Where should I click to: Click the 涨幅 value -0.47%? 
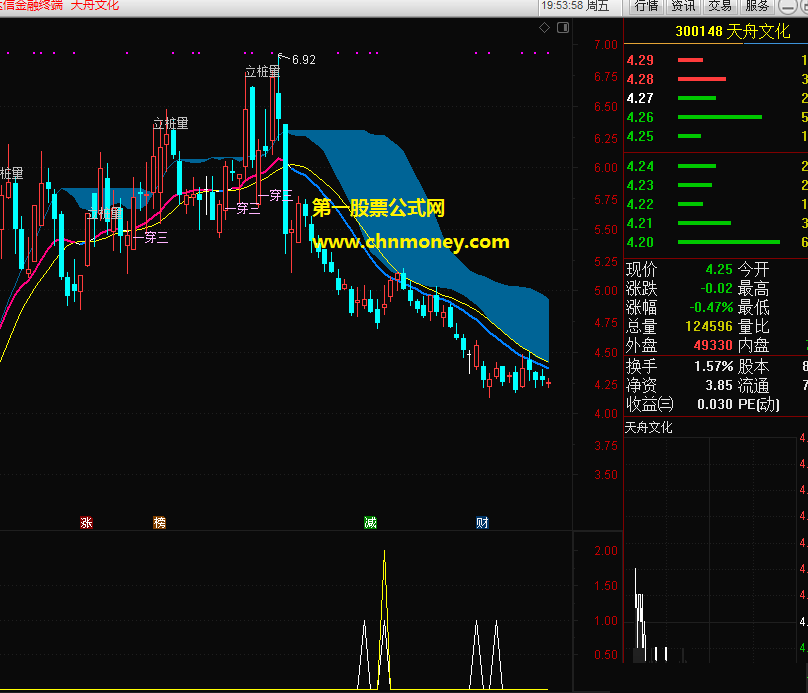tap(712, 308)
